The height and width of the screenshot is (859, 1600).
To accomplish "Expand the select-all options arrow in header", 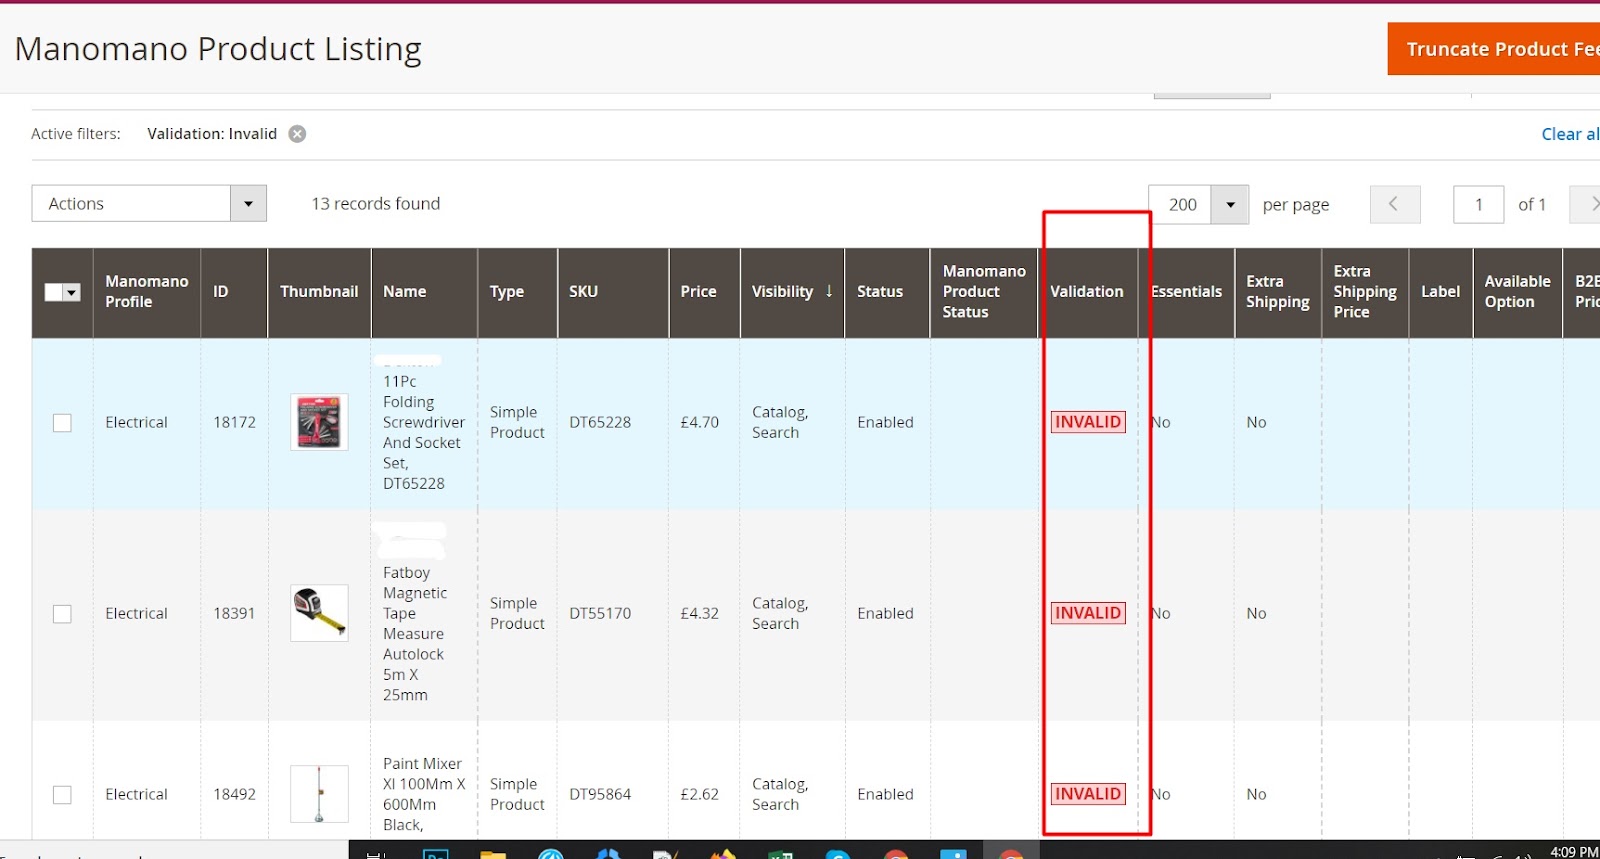I will click(72, 292).
